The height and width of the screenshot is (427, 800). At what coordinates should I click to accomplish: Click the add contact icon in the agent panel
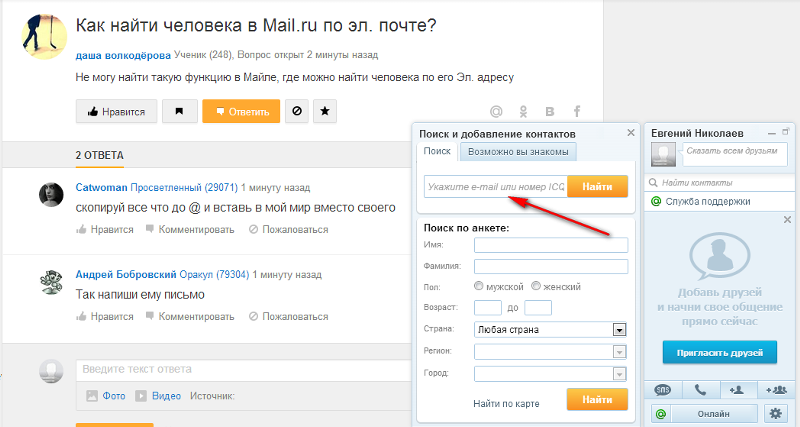point(737,390)
